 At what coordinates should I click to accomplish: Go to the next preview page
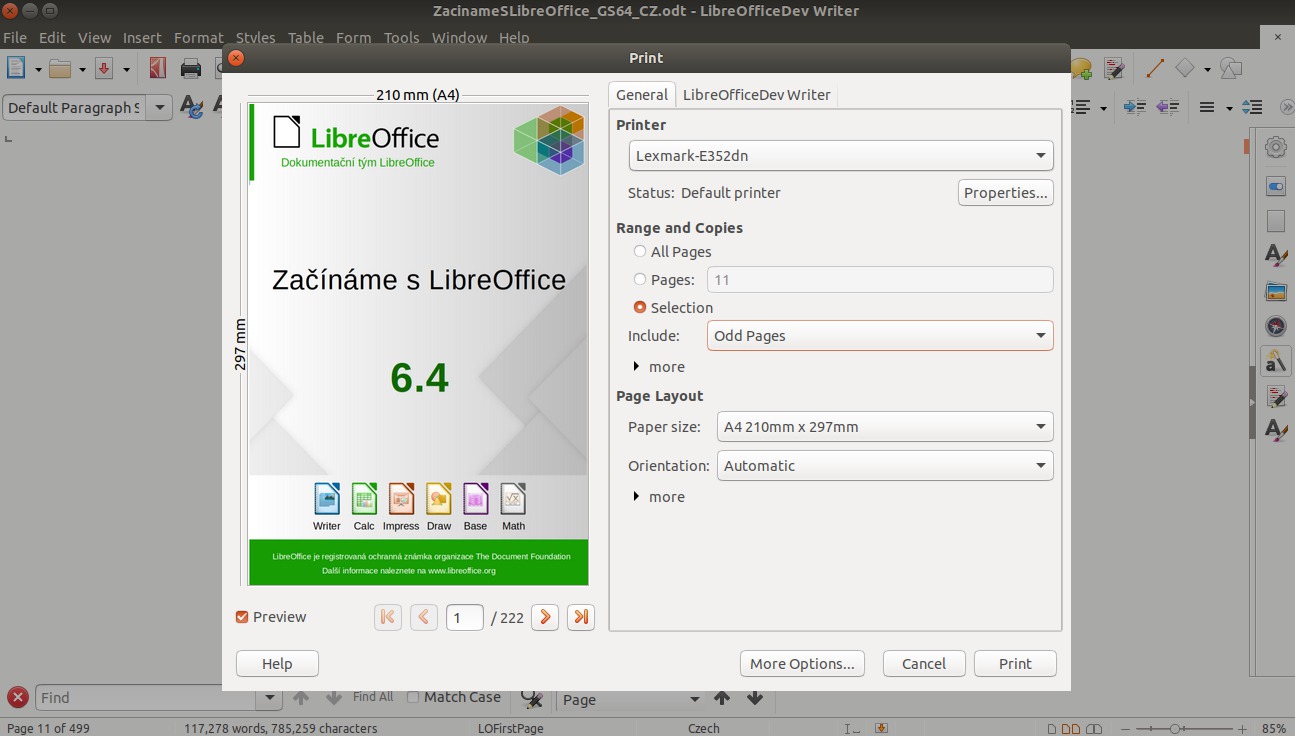tap(545, 617)
